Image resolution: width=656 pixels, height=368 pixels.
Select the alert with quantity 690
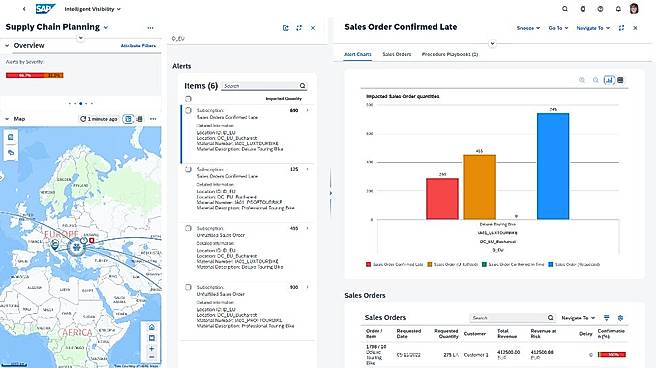[x=188, y=110]
